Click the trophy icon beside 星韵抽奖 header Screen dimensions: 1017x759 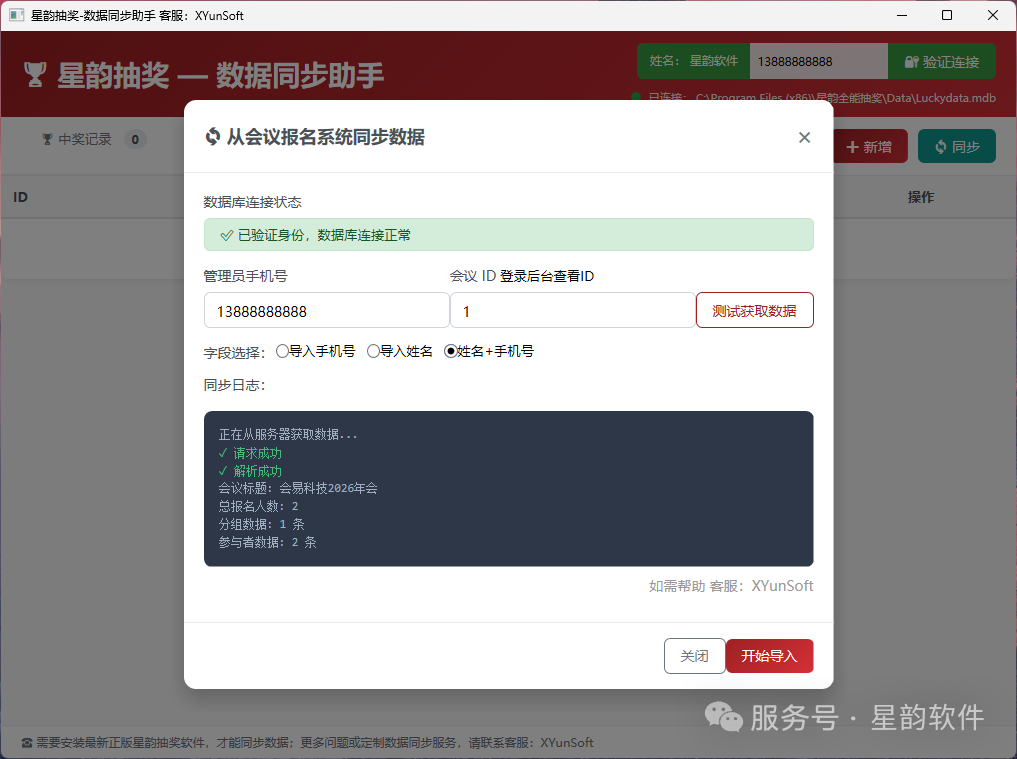pyautogui.click(x=35, y=75)
